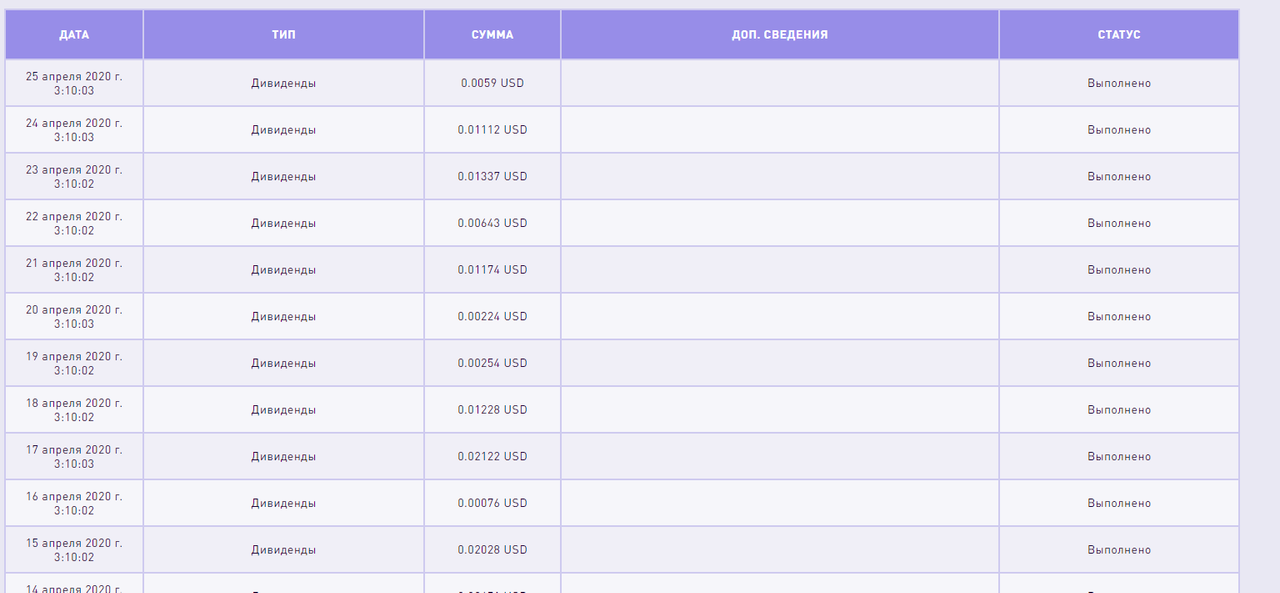Click the ДОП. СВЕДЕНИЯ column header
The image size is (1280, 593).
coord(779,35)
